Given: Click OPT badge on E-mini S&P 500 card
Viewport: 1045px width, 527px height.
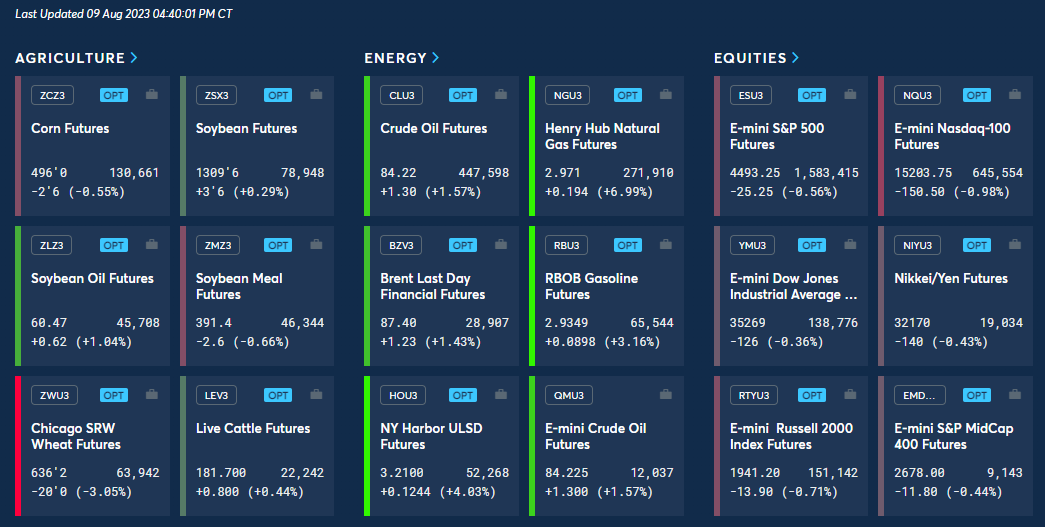Looking at the screenshot, I should pos(812,95).
